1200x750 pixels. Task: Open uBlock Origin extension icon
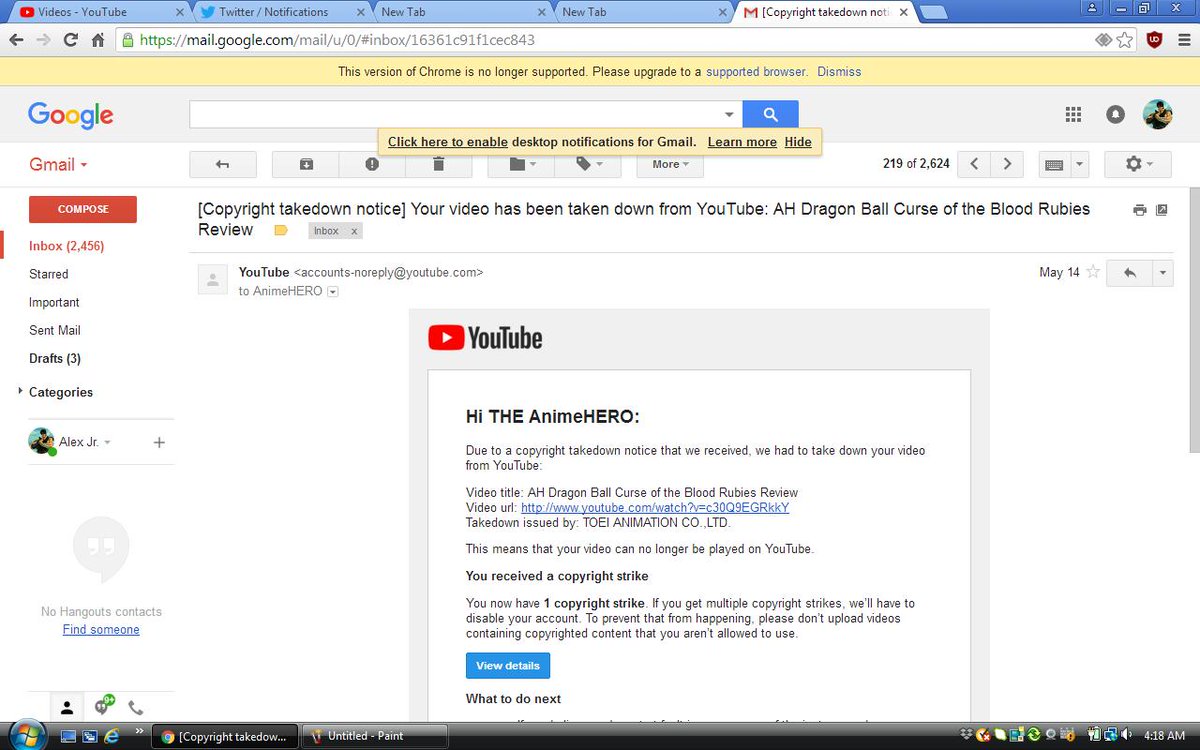pyautogui.click(x=1154, y=41)
